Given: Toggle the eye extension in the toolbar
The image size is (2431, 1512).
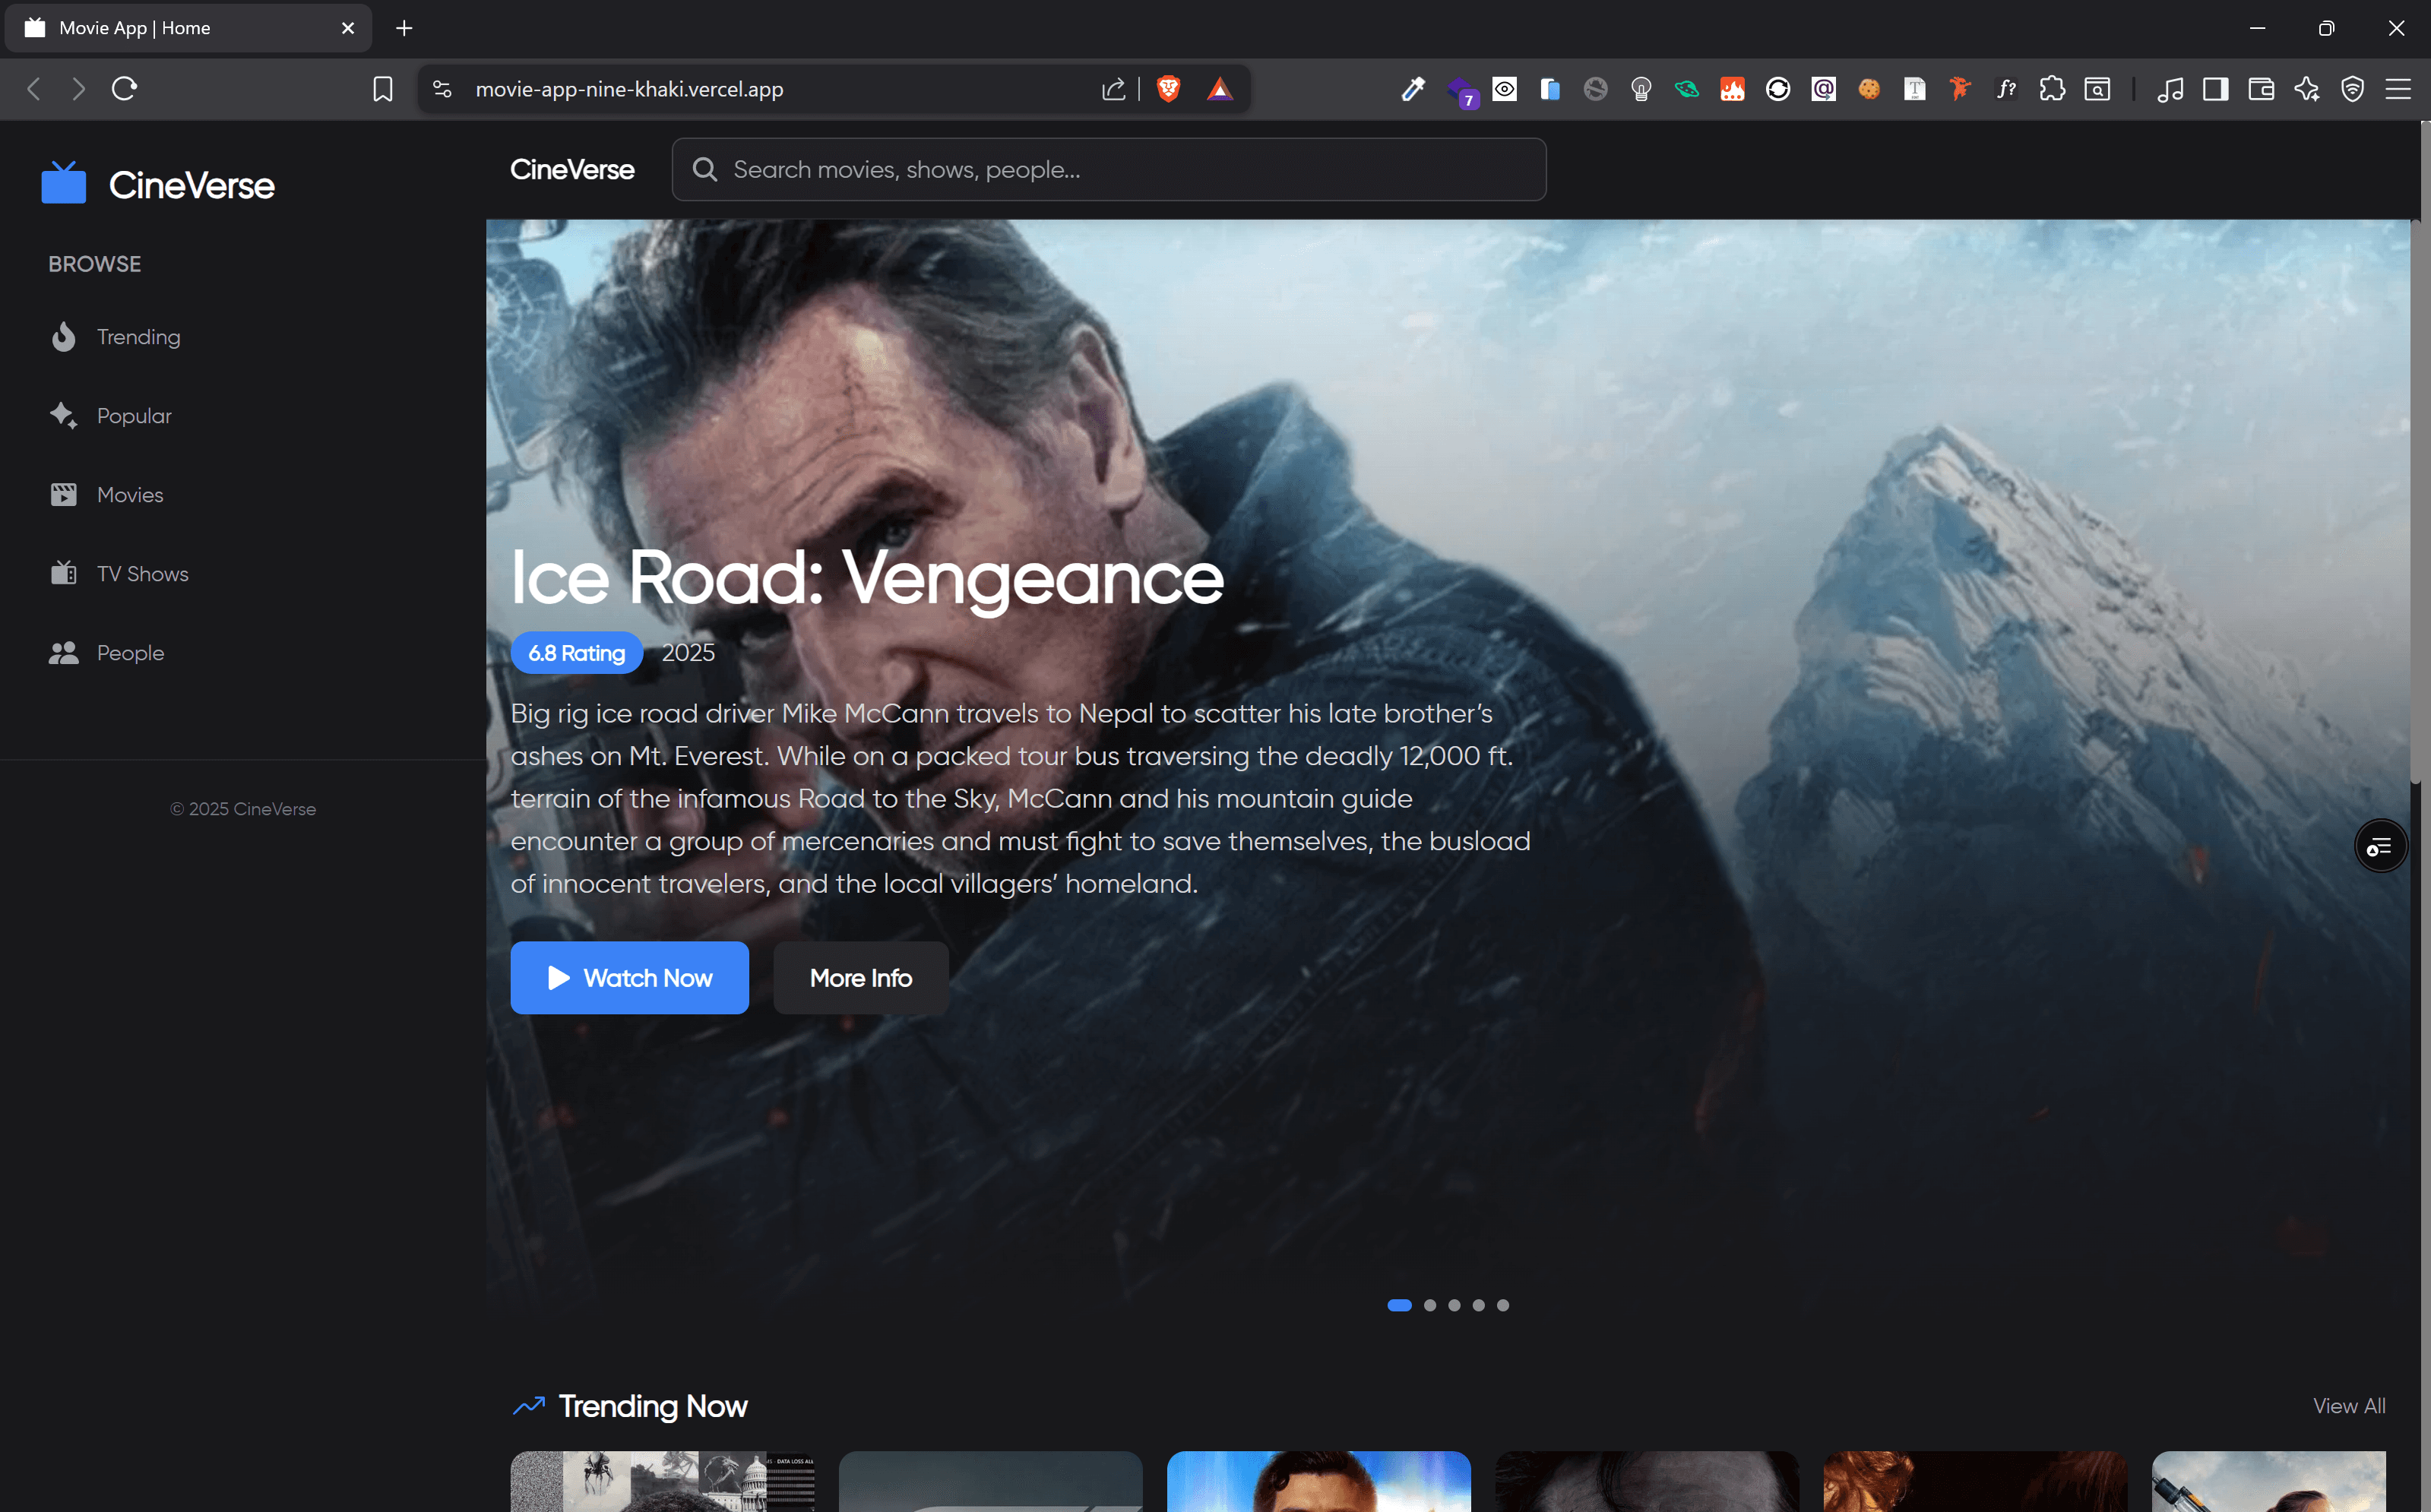Looking at the screenshot, I should [x=1504, y=89].
